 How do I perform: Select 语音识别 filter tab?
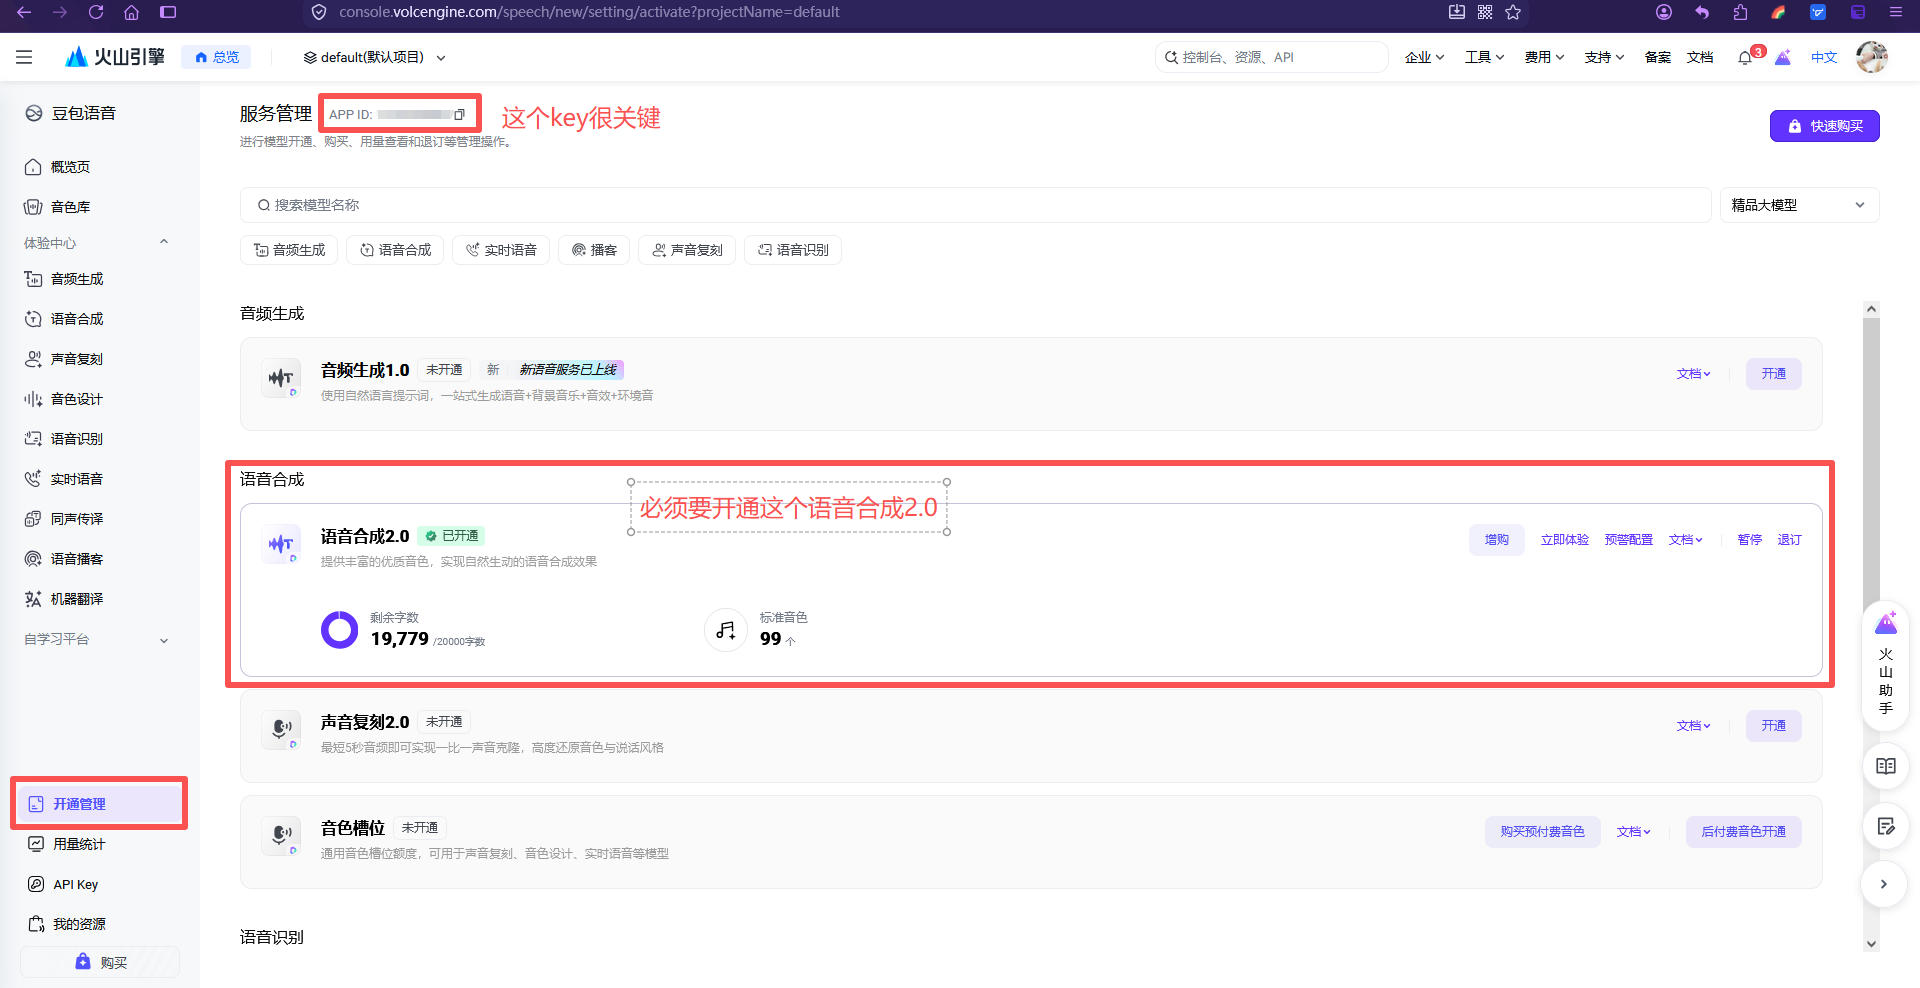(x=793, y=250)
